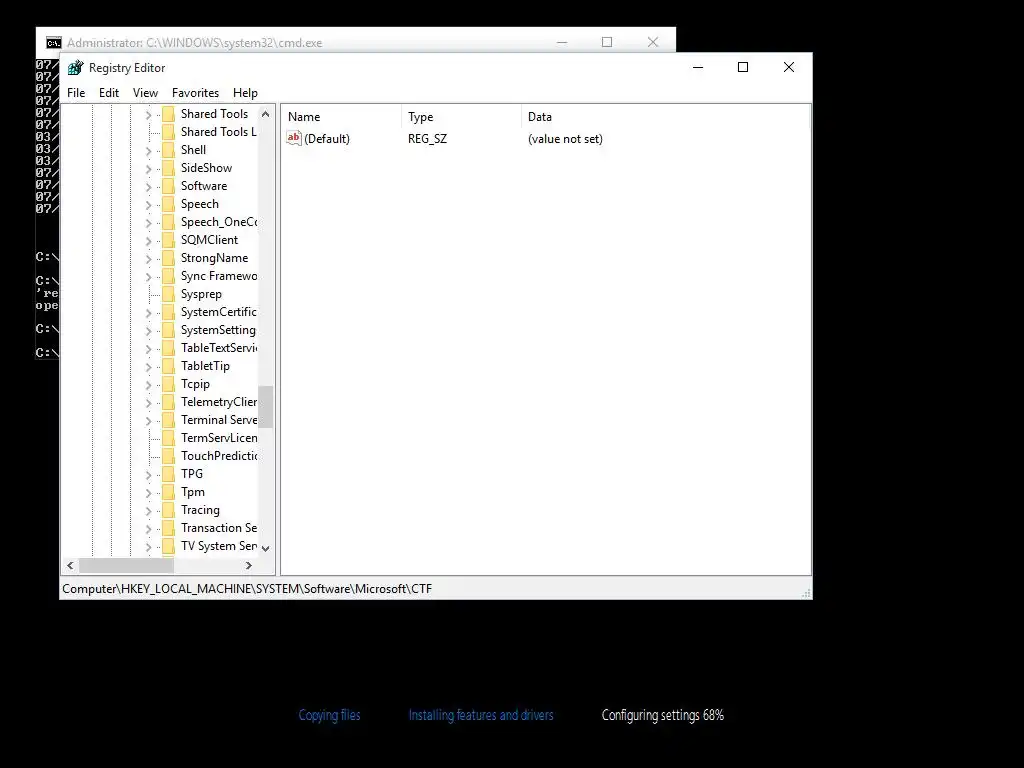Screen dimensions: 1024x768
Task: Open the File menu
Action: pyautogui.click(x=76, y=93)
